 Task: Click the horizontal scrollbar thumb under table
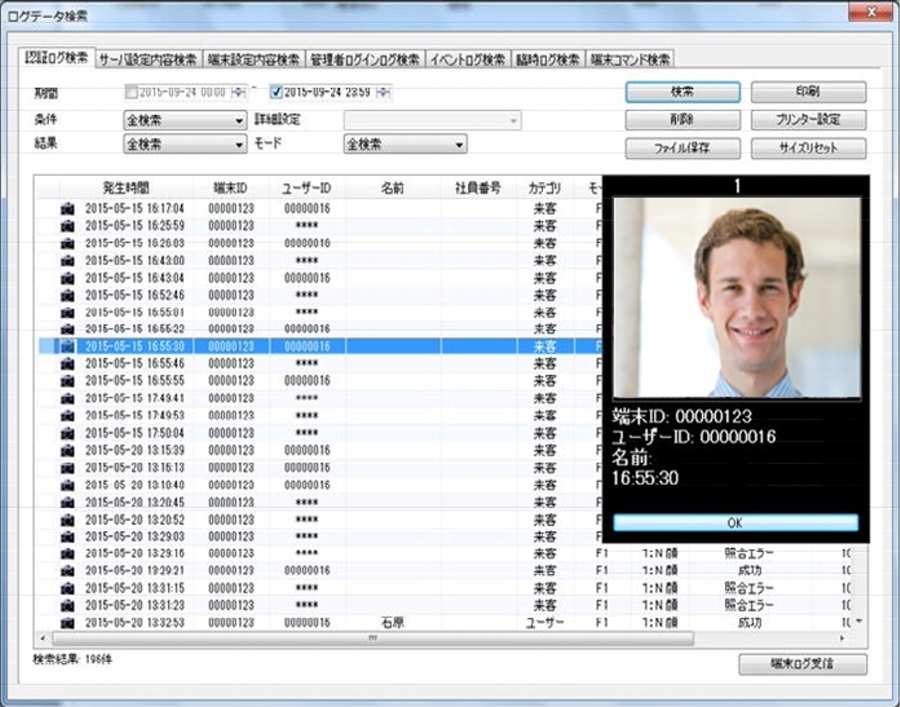[373, 638]
